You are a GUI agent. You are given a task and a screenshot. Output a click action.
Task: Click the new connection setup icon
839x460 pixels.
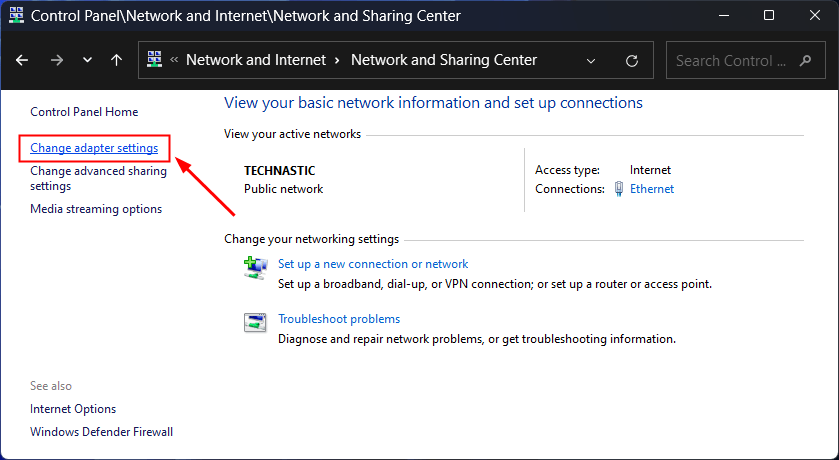coord(256,268)
